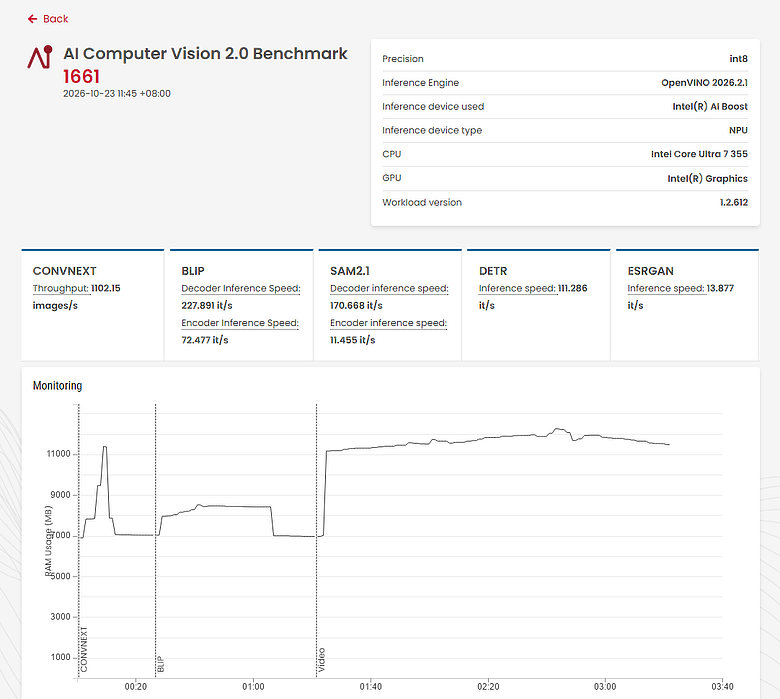Image resolution: width=780 pixels, height=699 pixels.
Task: Open the SAM2.1 result card
Action: point(390,305)
